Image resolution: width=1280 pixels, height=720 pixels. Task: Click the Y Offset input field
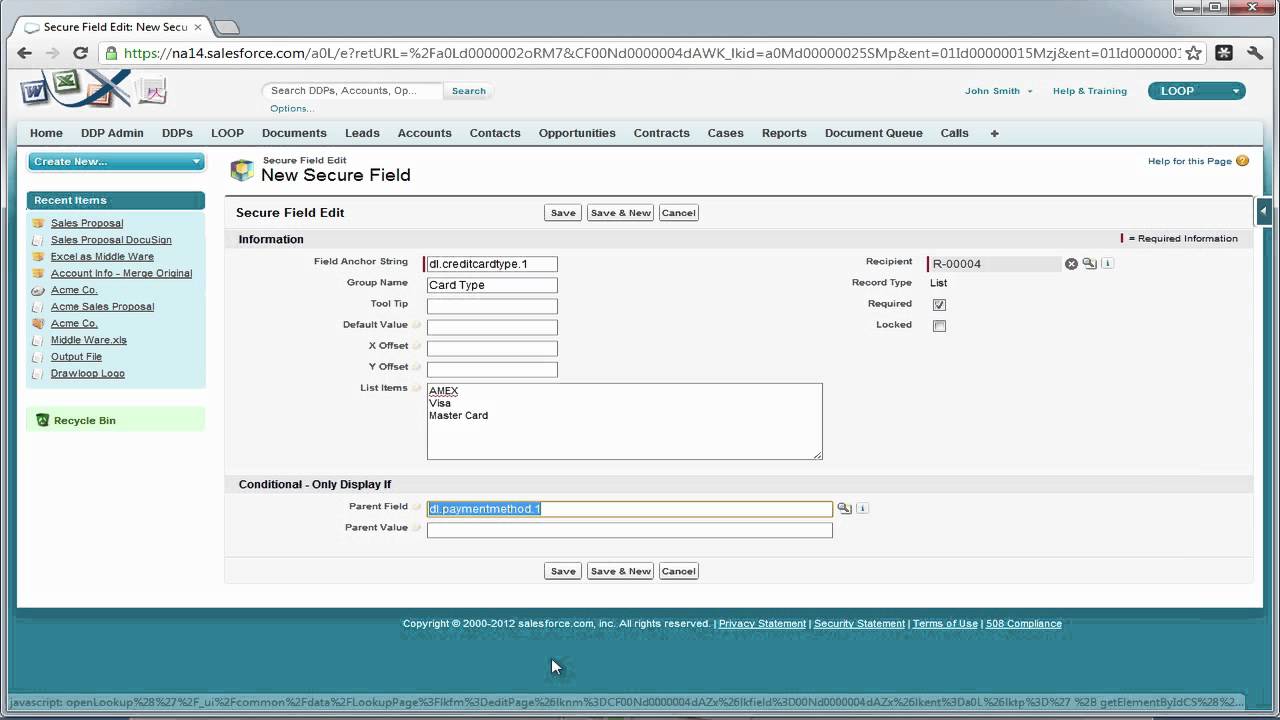click(492, 369)
